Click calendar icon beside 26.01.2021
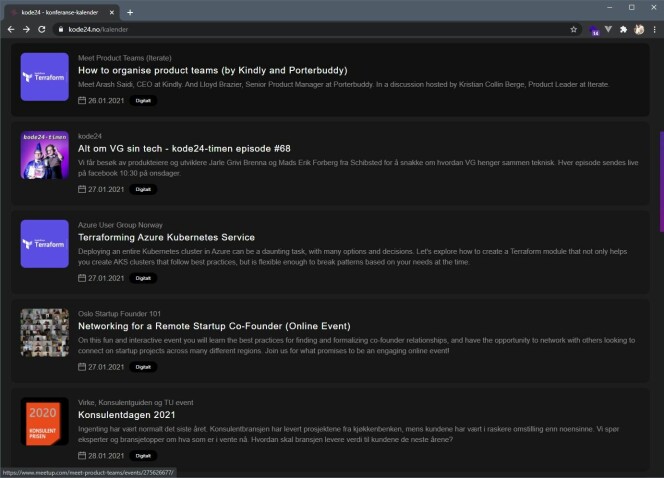Image resolution: width=664 pixels, height=478 pixels. 82,100
